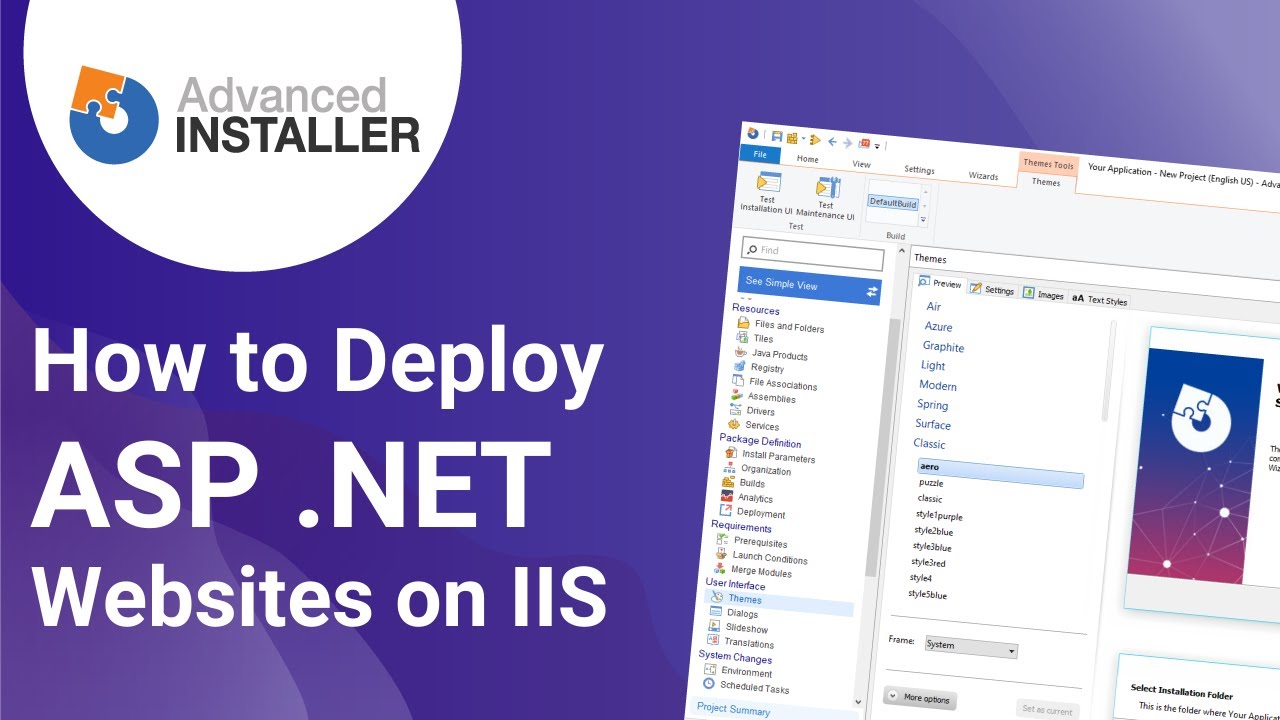Viewport: 1280px width, 720px height.
Task: Open the Frame dropdown set to System
Action: click(x=970, y=646)
